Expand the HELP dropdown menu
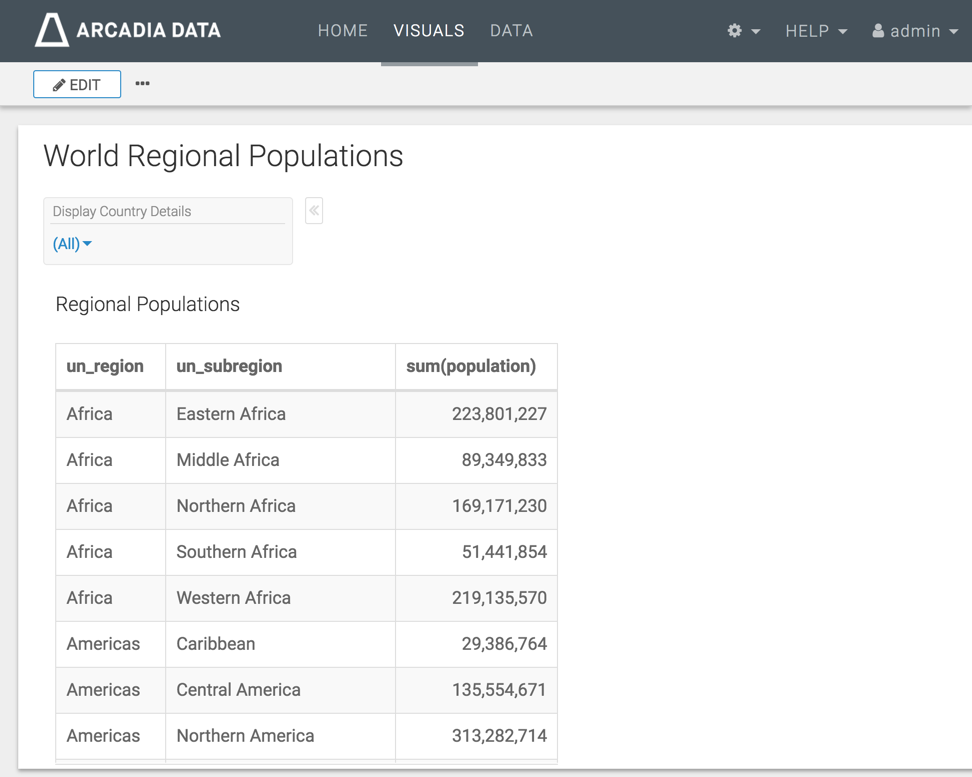 tap(815, 31)
